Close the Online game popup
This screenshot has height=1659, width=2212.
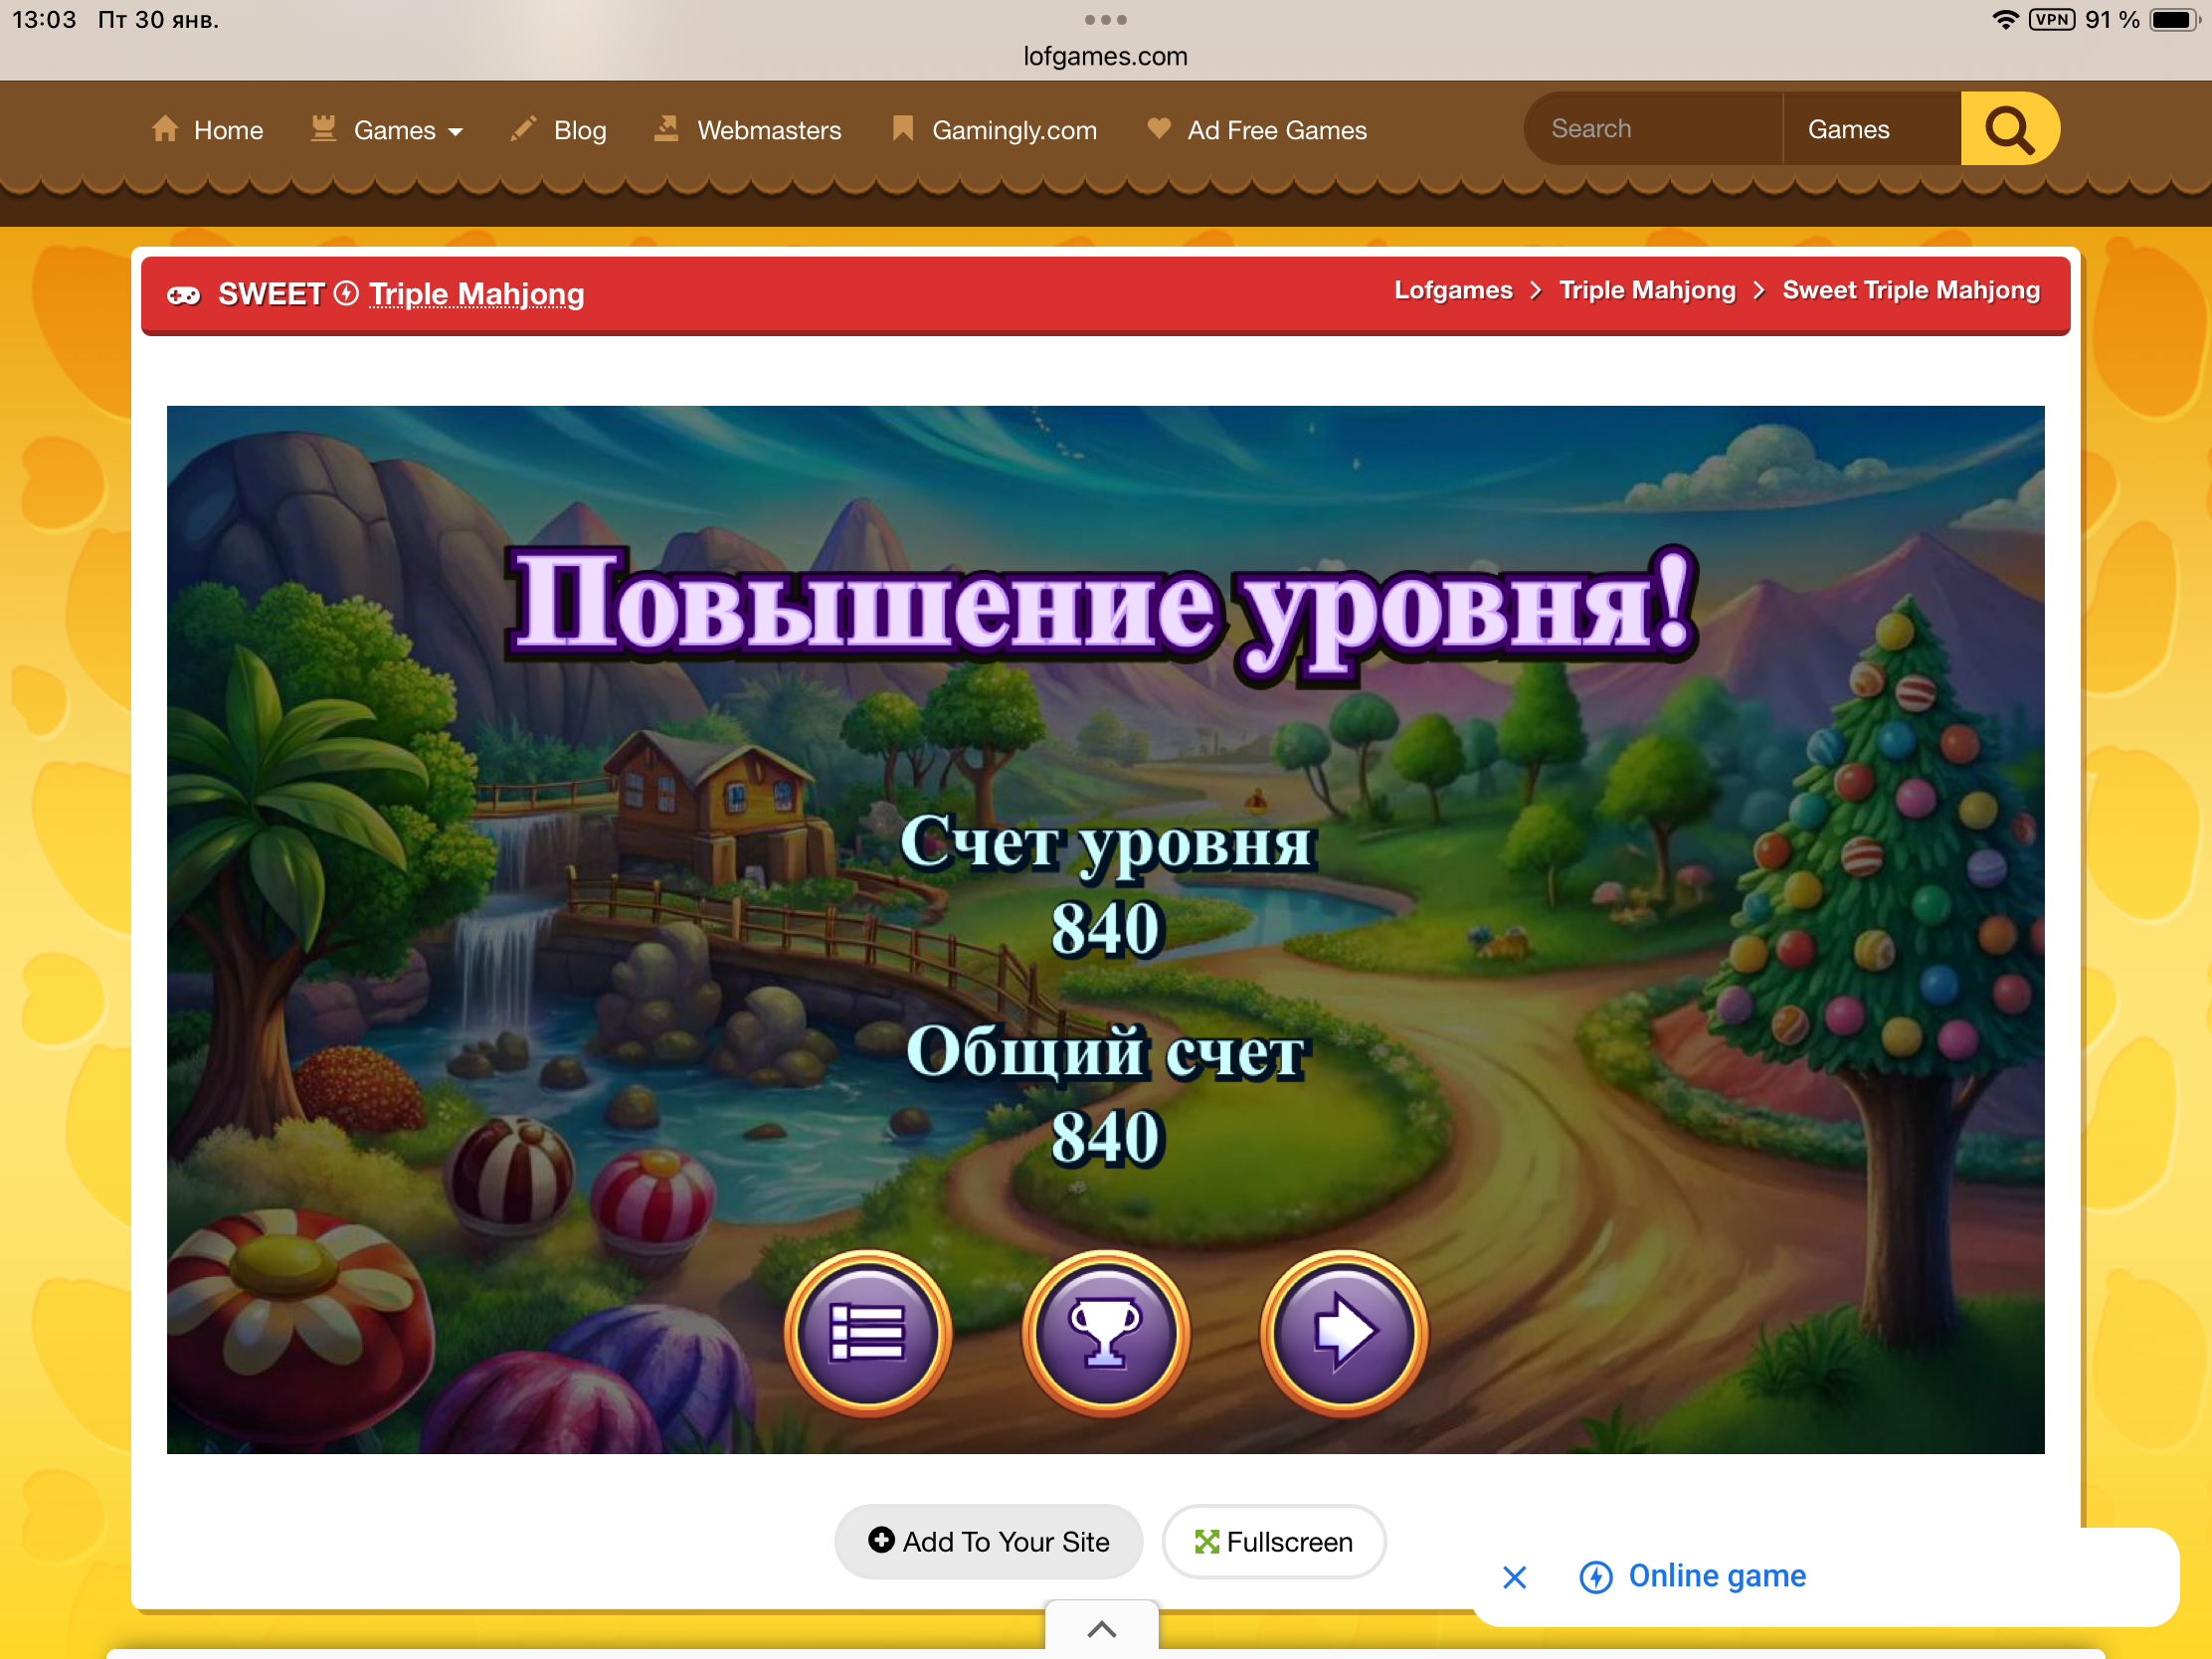(1514, 1577)
